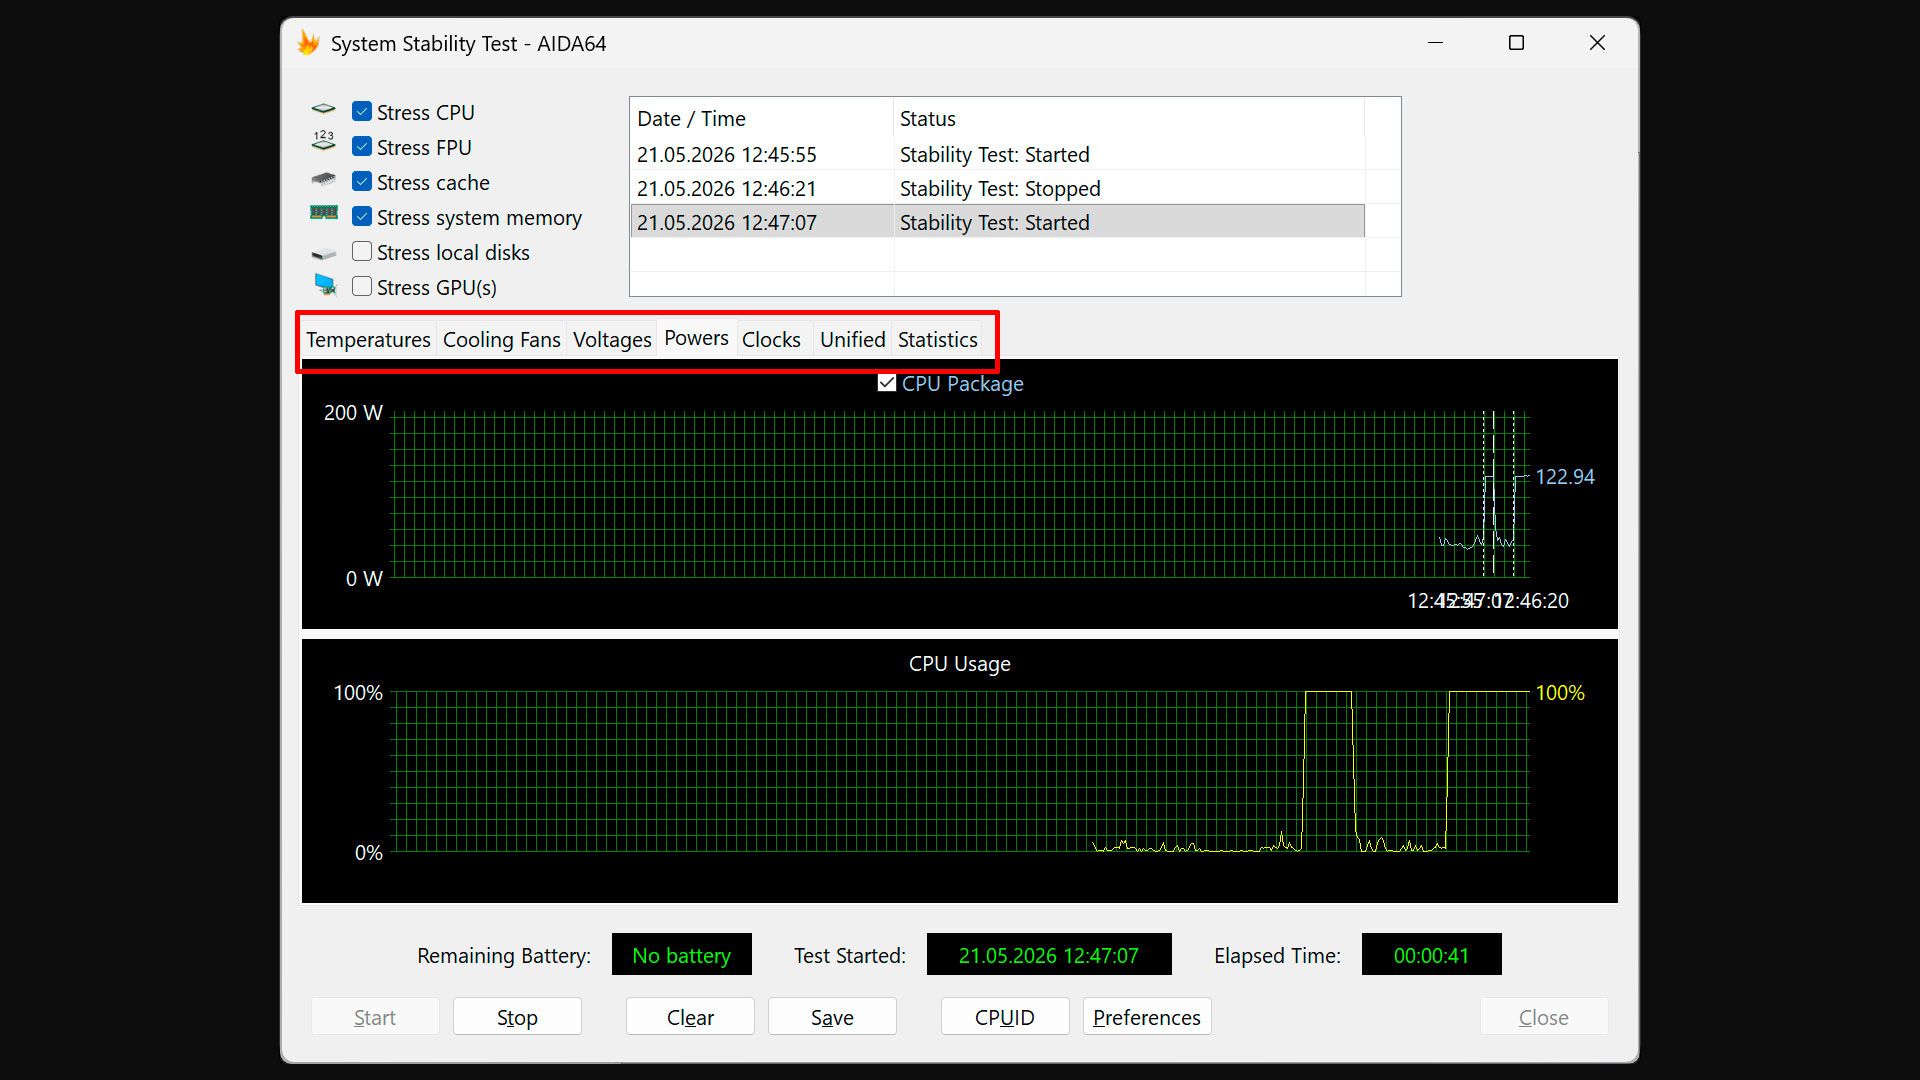Uncheck the Stress CPU checkbox
This screenshot has width=1920, height=1080.
click(362, 112)
